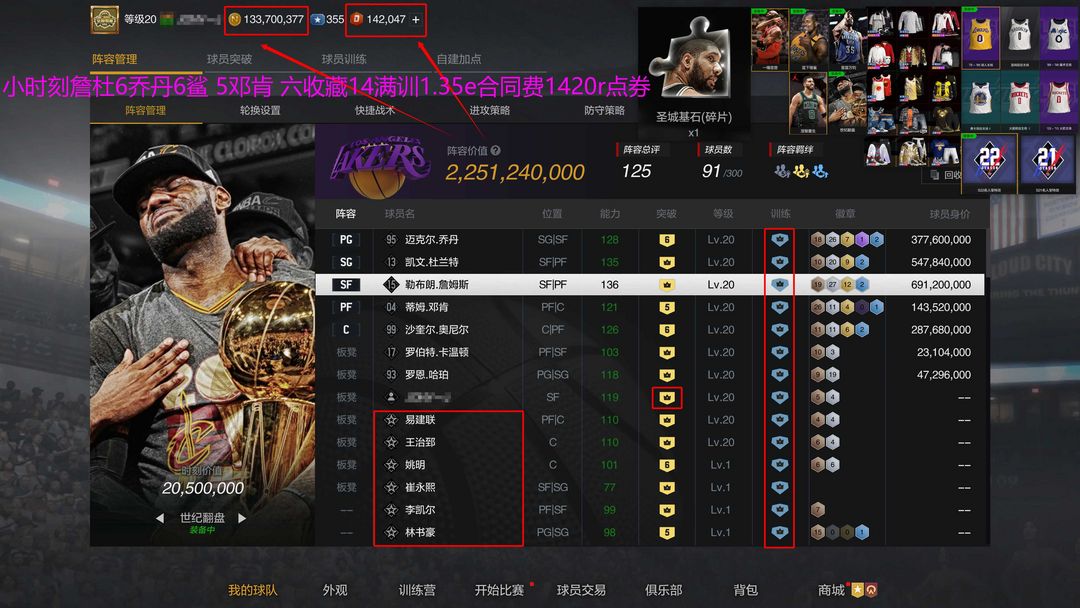The image size is (1080, 608).
Task: Open 训练营 in the bottom navigation
Action: (x=417, y=590)
